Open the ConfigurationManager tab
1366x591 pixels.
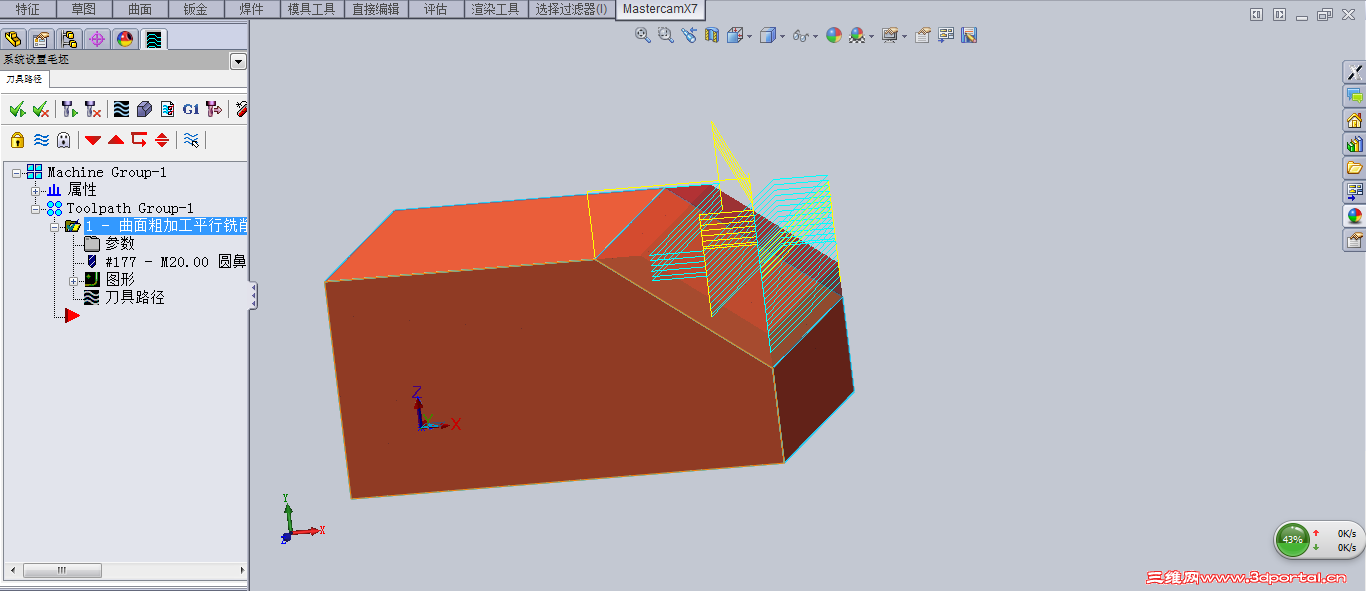point(69,39)
